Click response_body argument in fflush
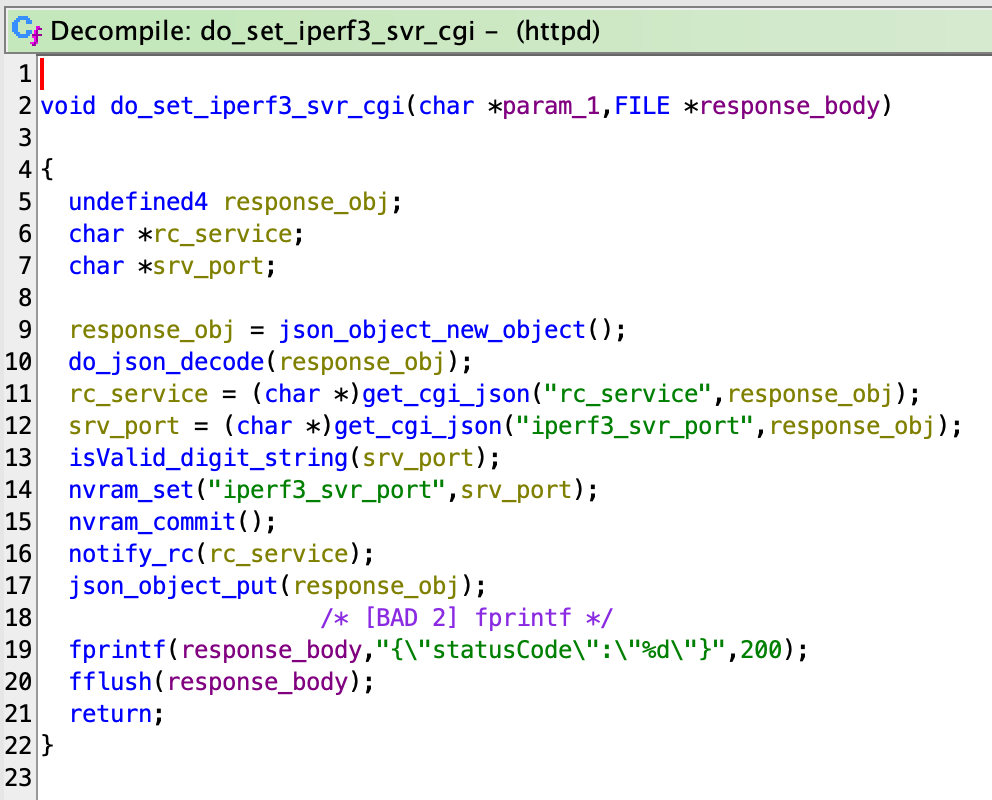992x800 pixels. (257, 682)
